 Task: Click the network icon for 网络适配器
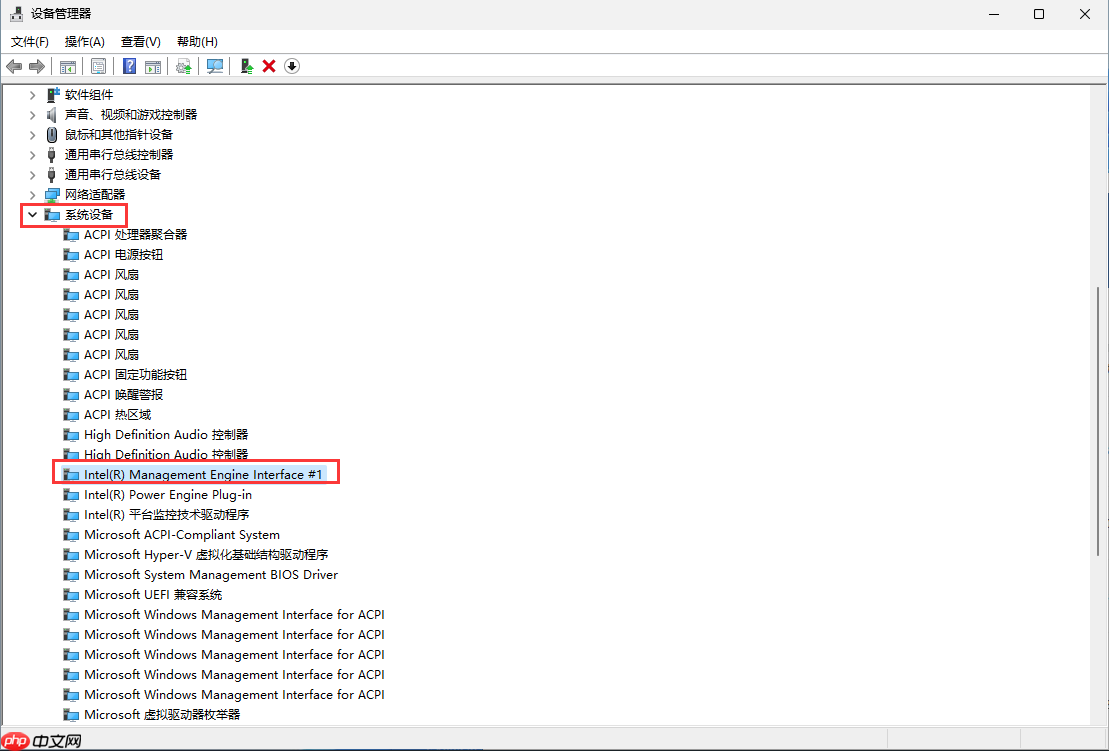(x=52, y=194)
